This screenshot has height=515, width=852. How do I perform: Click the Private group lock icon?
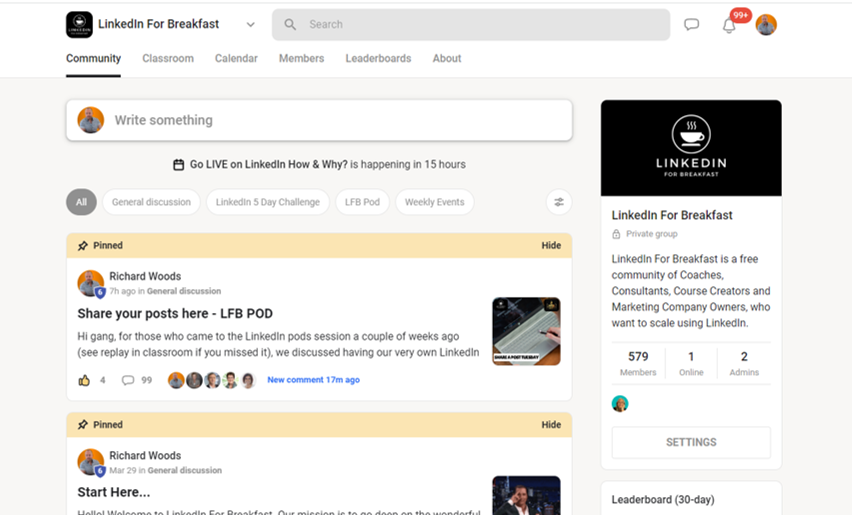coord(616,234)
